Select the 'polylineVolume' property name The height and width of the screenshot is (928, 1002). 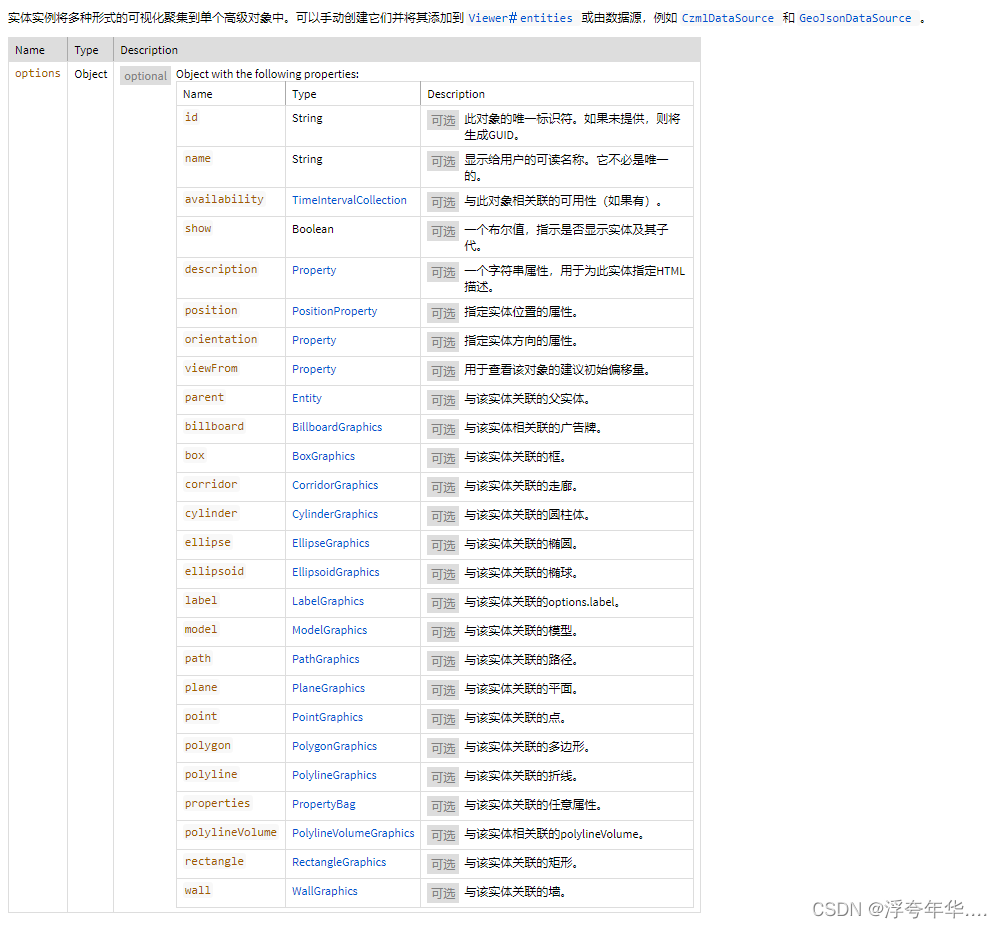click(x=231, y=833)
